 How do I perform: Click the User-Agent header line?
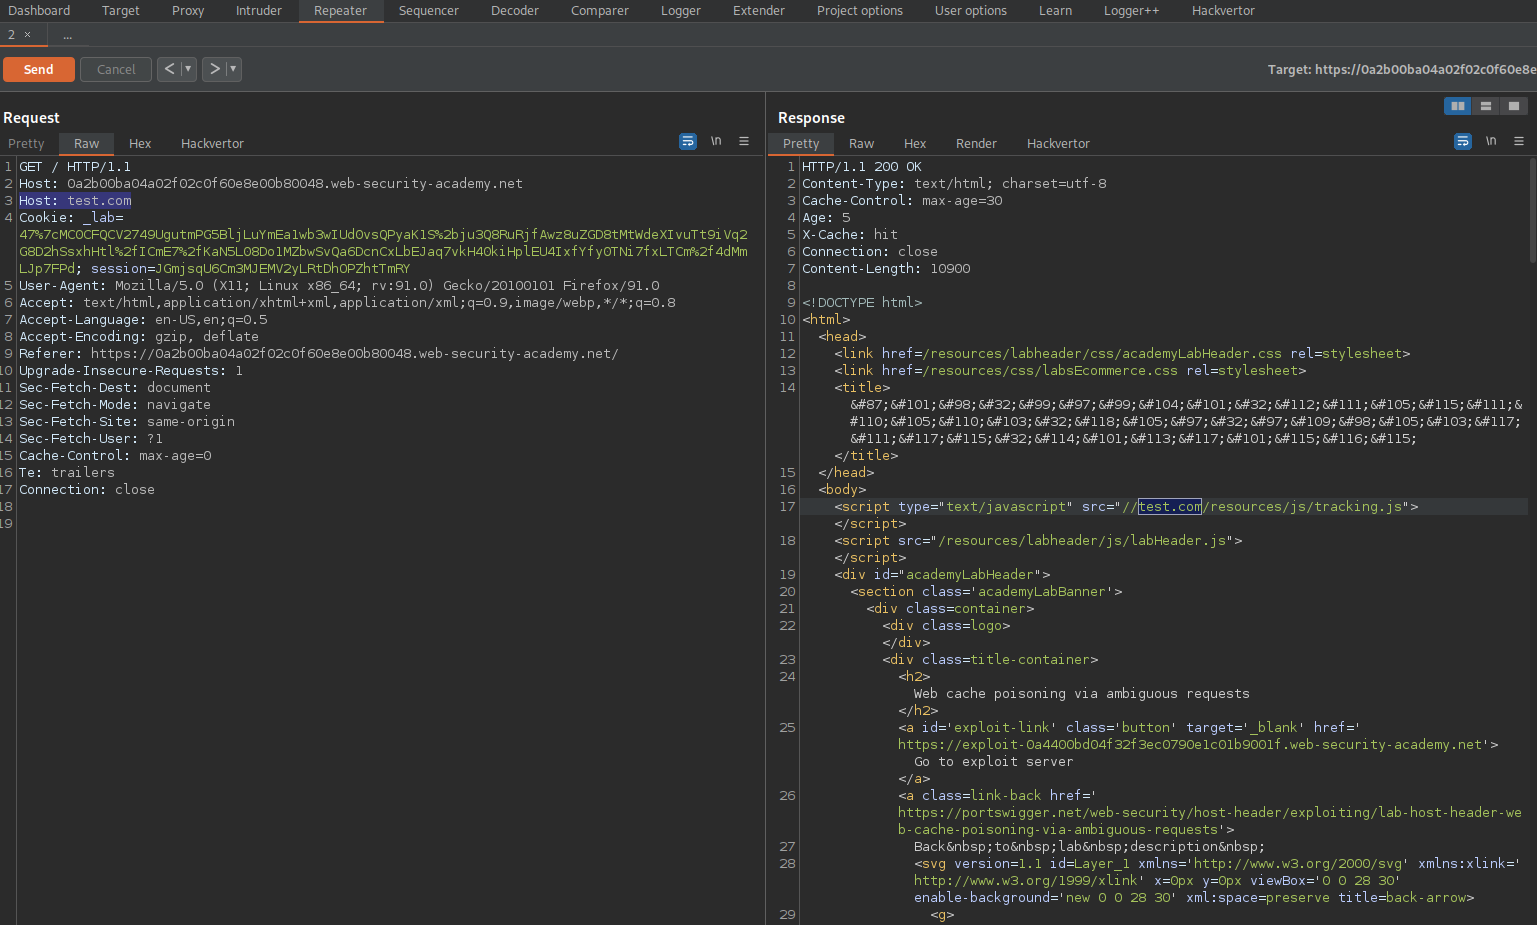(339, 286)
